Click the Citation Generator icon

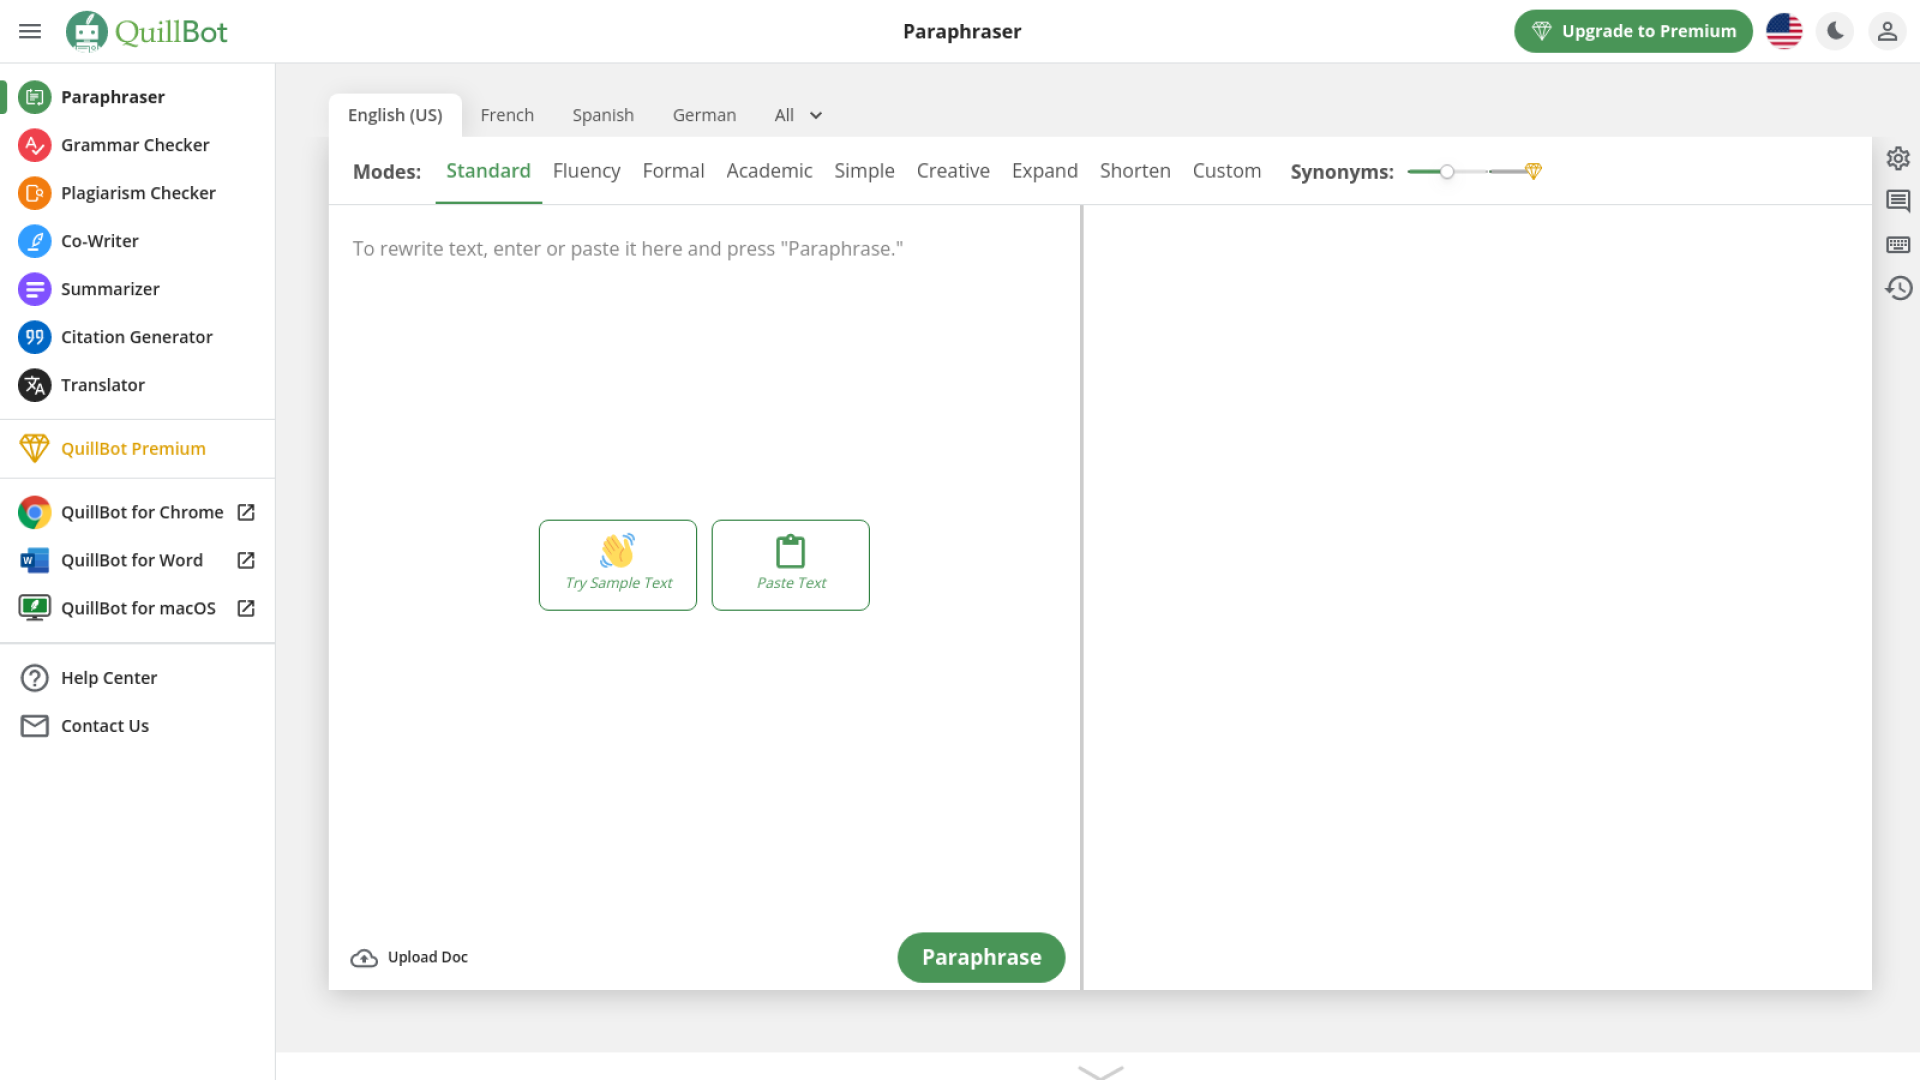point(34,337)
